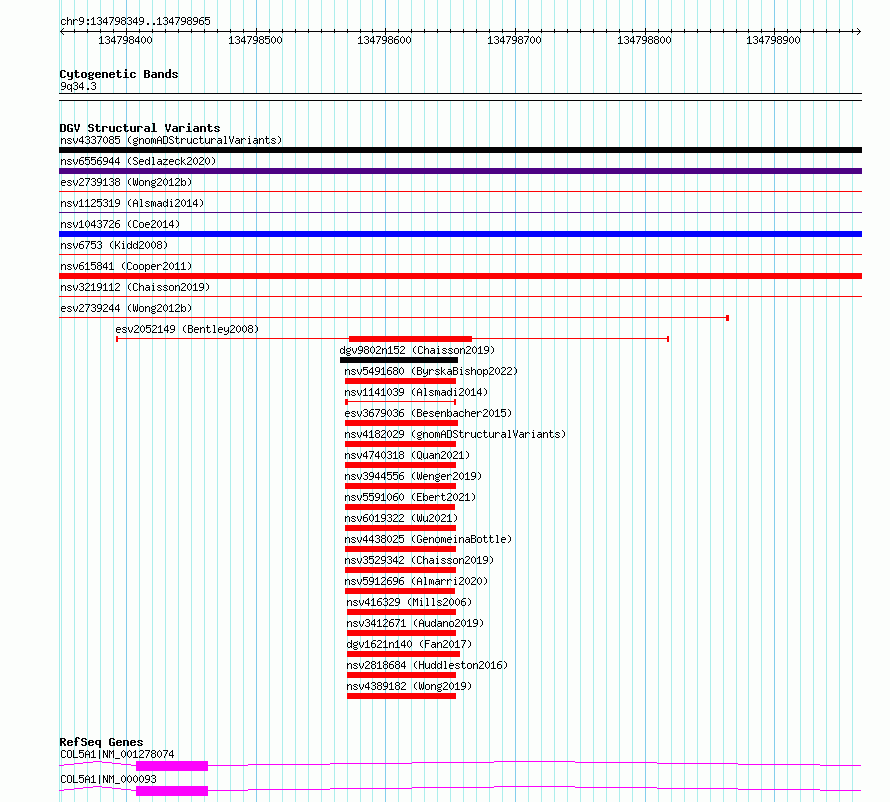Select the nsv1125319 (Alsmadi2014) variant label
The height and width of the screenshot is (802, 890).
pyautogui.click(x=132, y=203)
